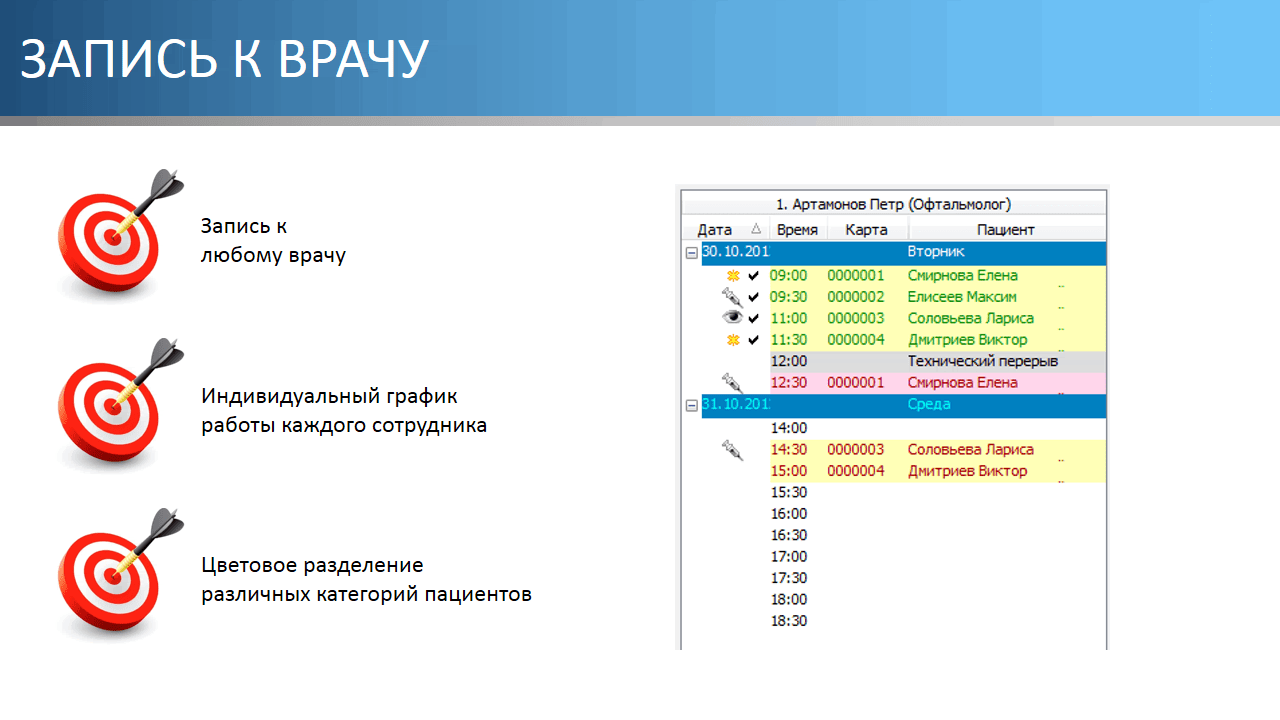
Task: Click patient Смирнова Елена at 09:00
Action: click(x=963, y=275)
